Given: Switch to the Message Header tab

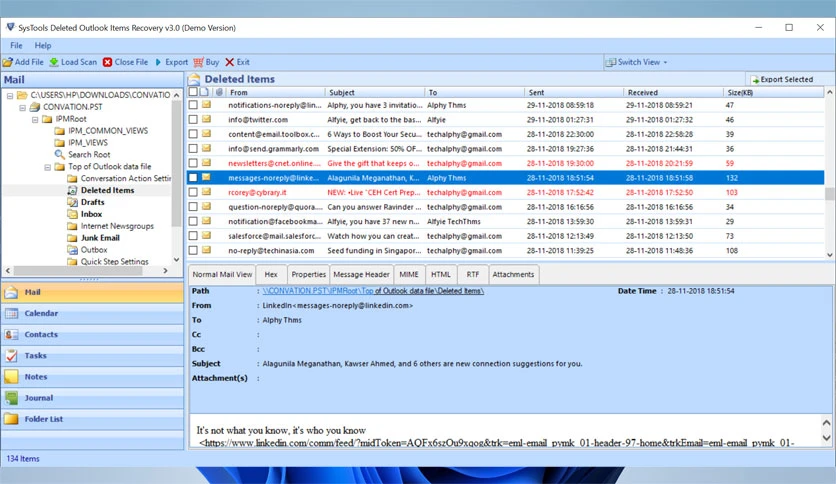Looking at the screenshot, I should tap(361, 275).
